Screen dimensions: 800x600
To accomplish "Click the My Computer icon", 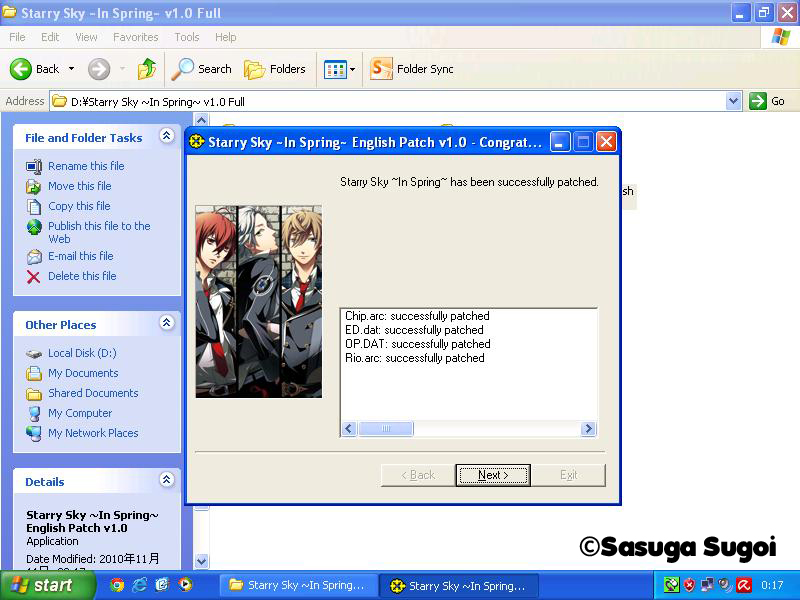I will point(34,413).
